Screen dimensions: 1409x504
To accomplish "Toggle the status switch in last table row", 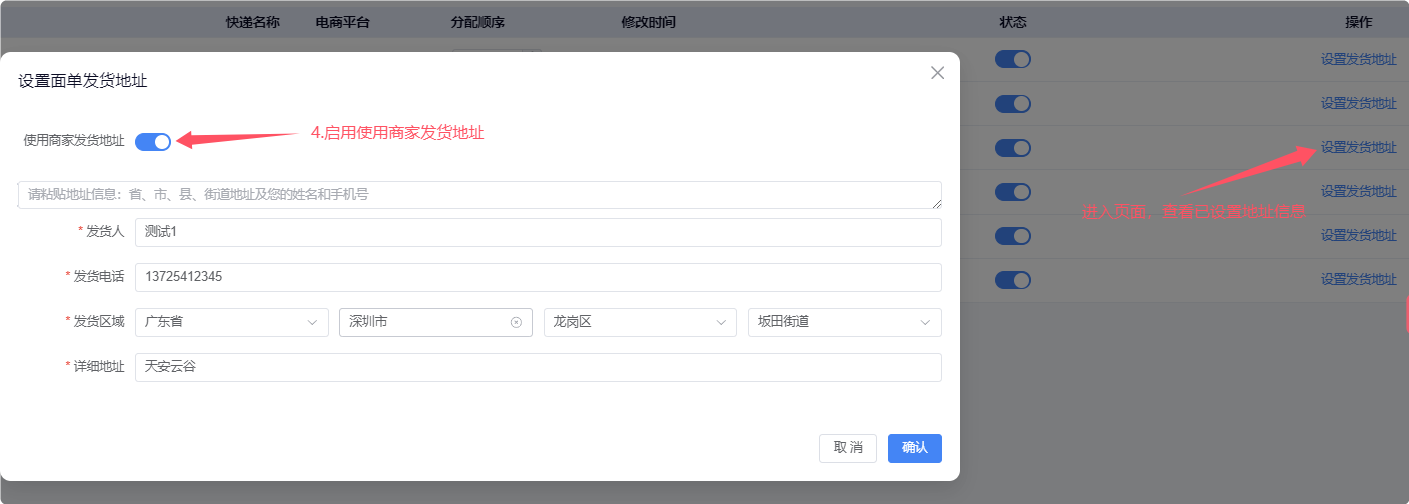I will point(1012,279).
